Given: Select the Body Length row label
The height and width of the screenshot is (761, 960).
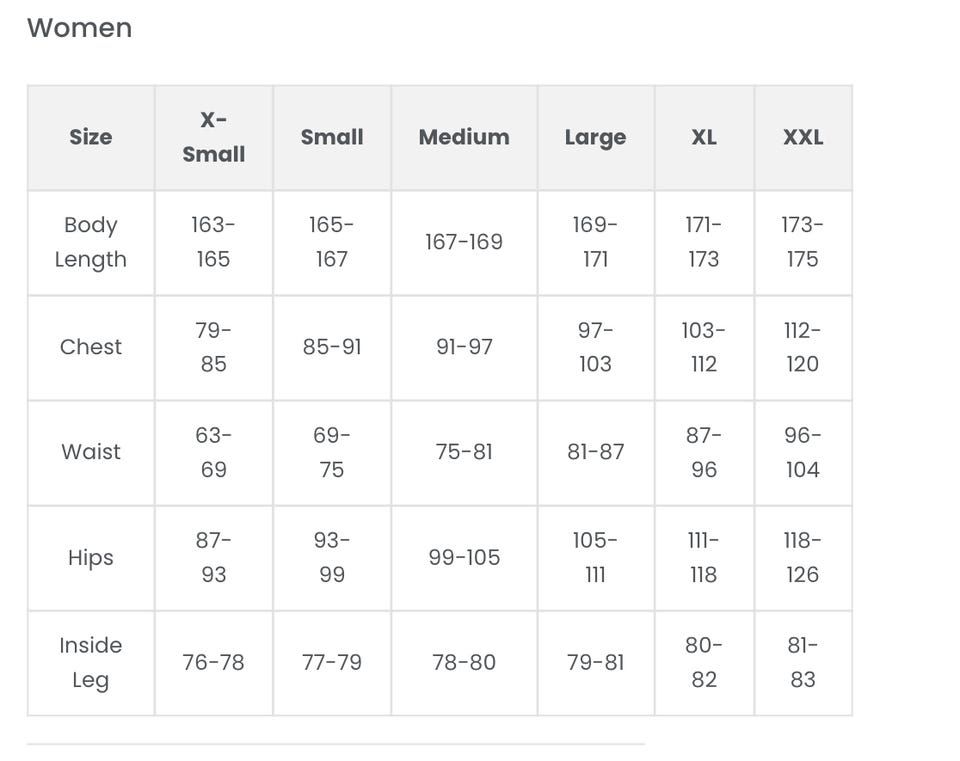Looking at the screenshot, I should (90, 242).
